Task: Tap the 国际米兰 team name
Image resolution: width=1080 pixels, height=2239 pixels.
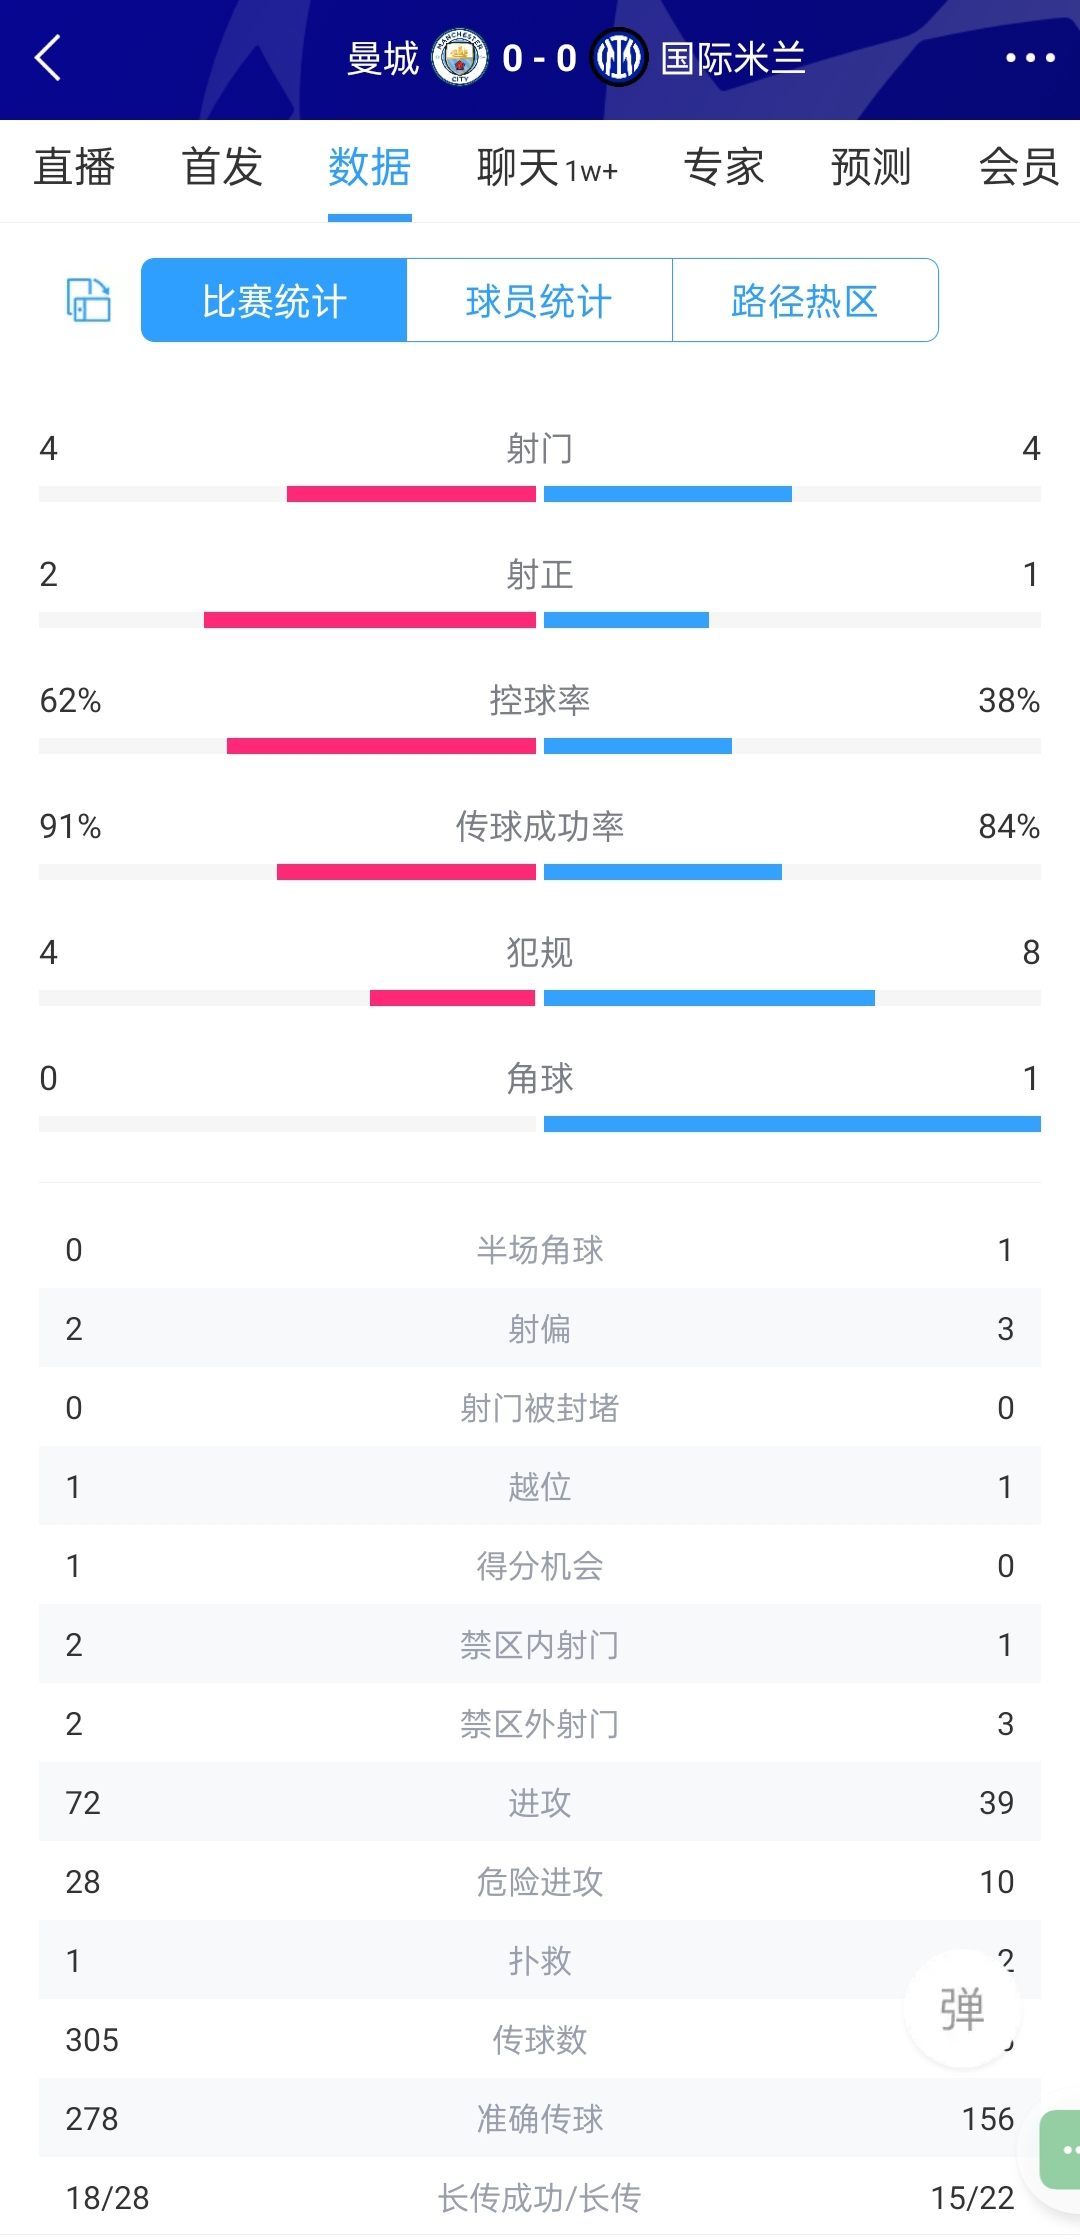Action: 733,58
